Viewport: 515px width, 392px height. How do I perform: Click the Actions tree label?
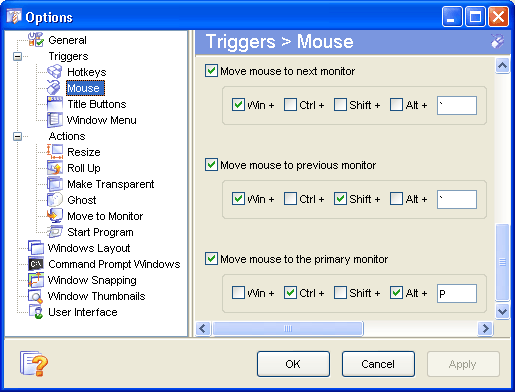click(67, 136)
